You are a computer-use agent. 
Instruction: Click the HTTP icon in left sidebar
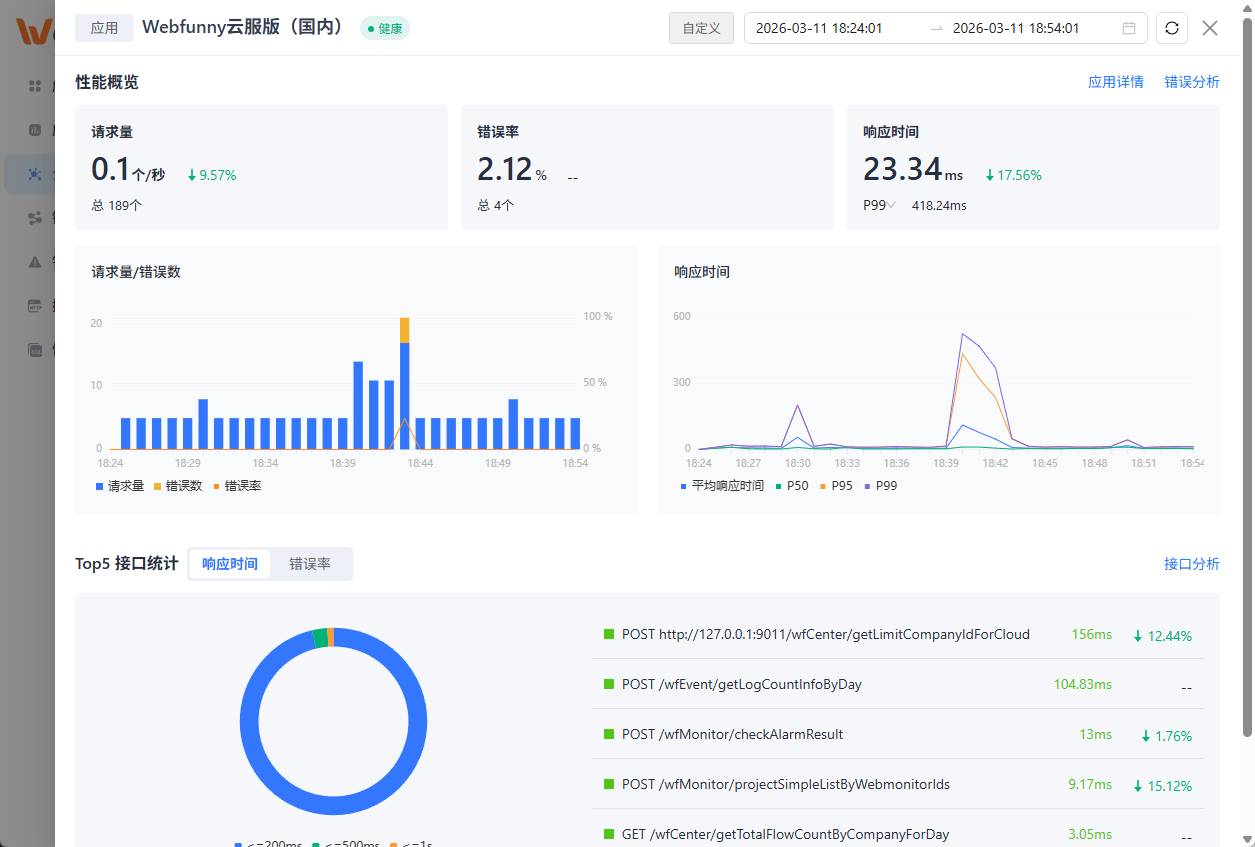35,306
